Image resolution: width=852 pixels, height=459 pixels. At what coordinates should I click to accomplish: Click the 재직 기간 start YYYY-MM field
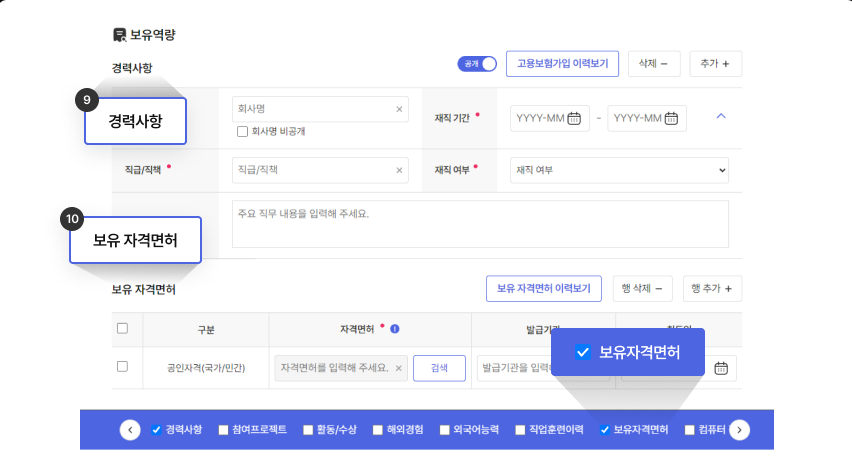point(549,118)
